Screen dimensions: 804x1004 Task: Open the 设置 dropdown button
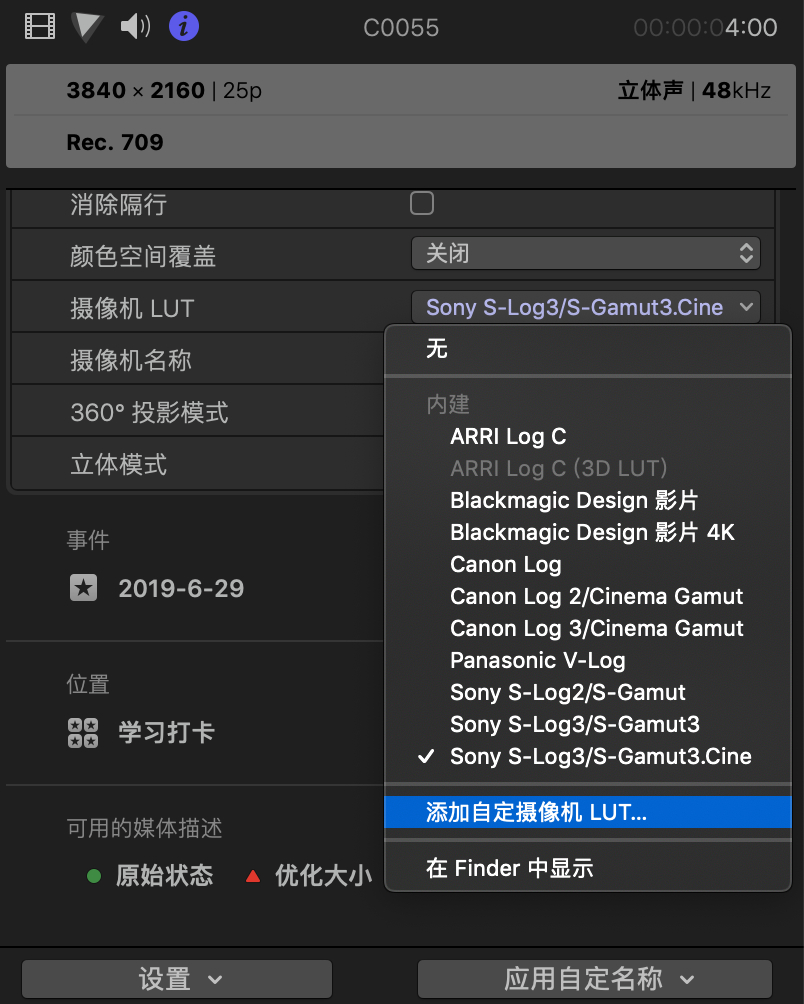coord(177,978)
